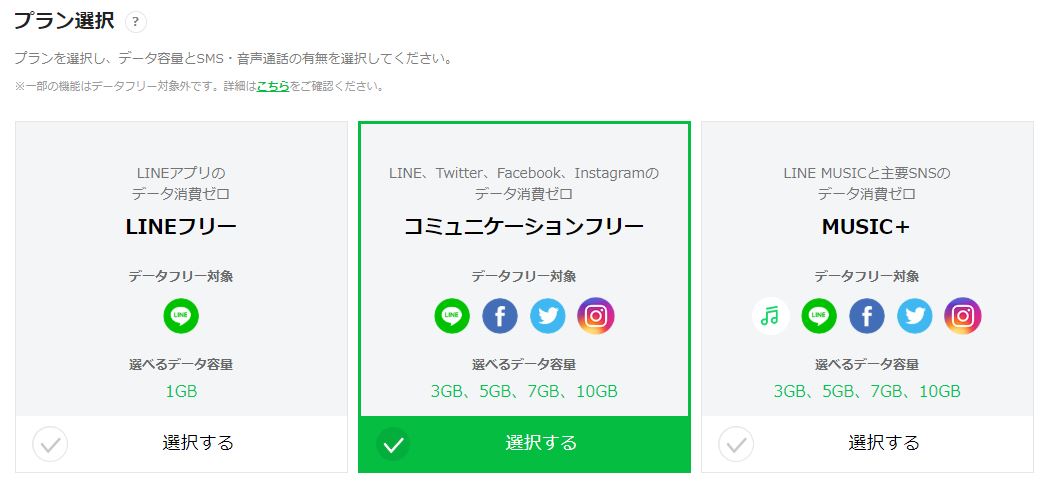Click the LINE MUSIC note icon in MUSIC+ plan
Viewport: 1054px width, 484px height.
(771, 316)
